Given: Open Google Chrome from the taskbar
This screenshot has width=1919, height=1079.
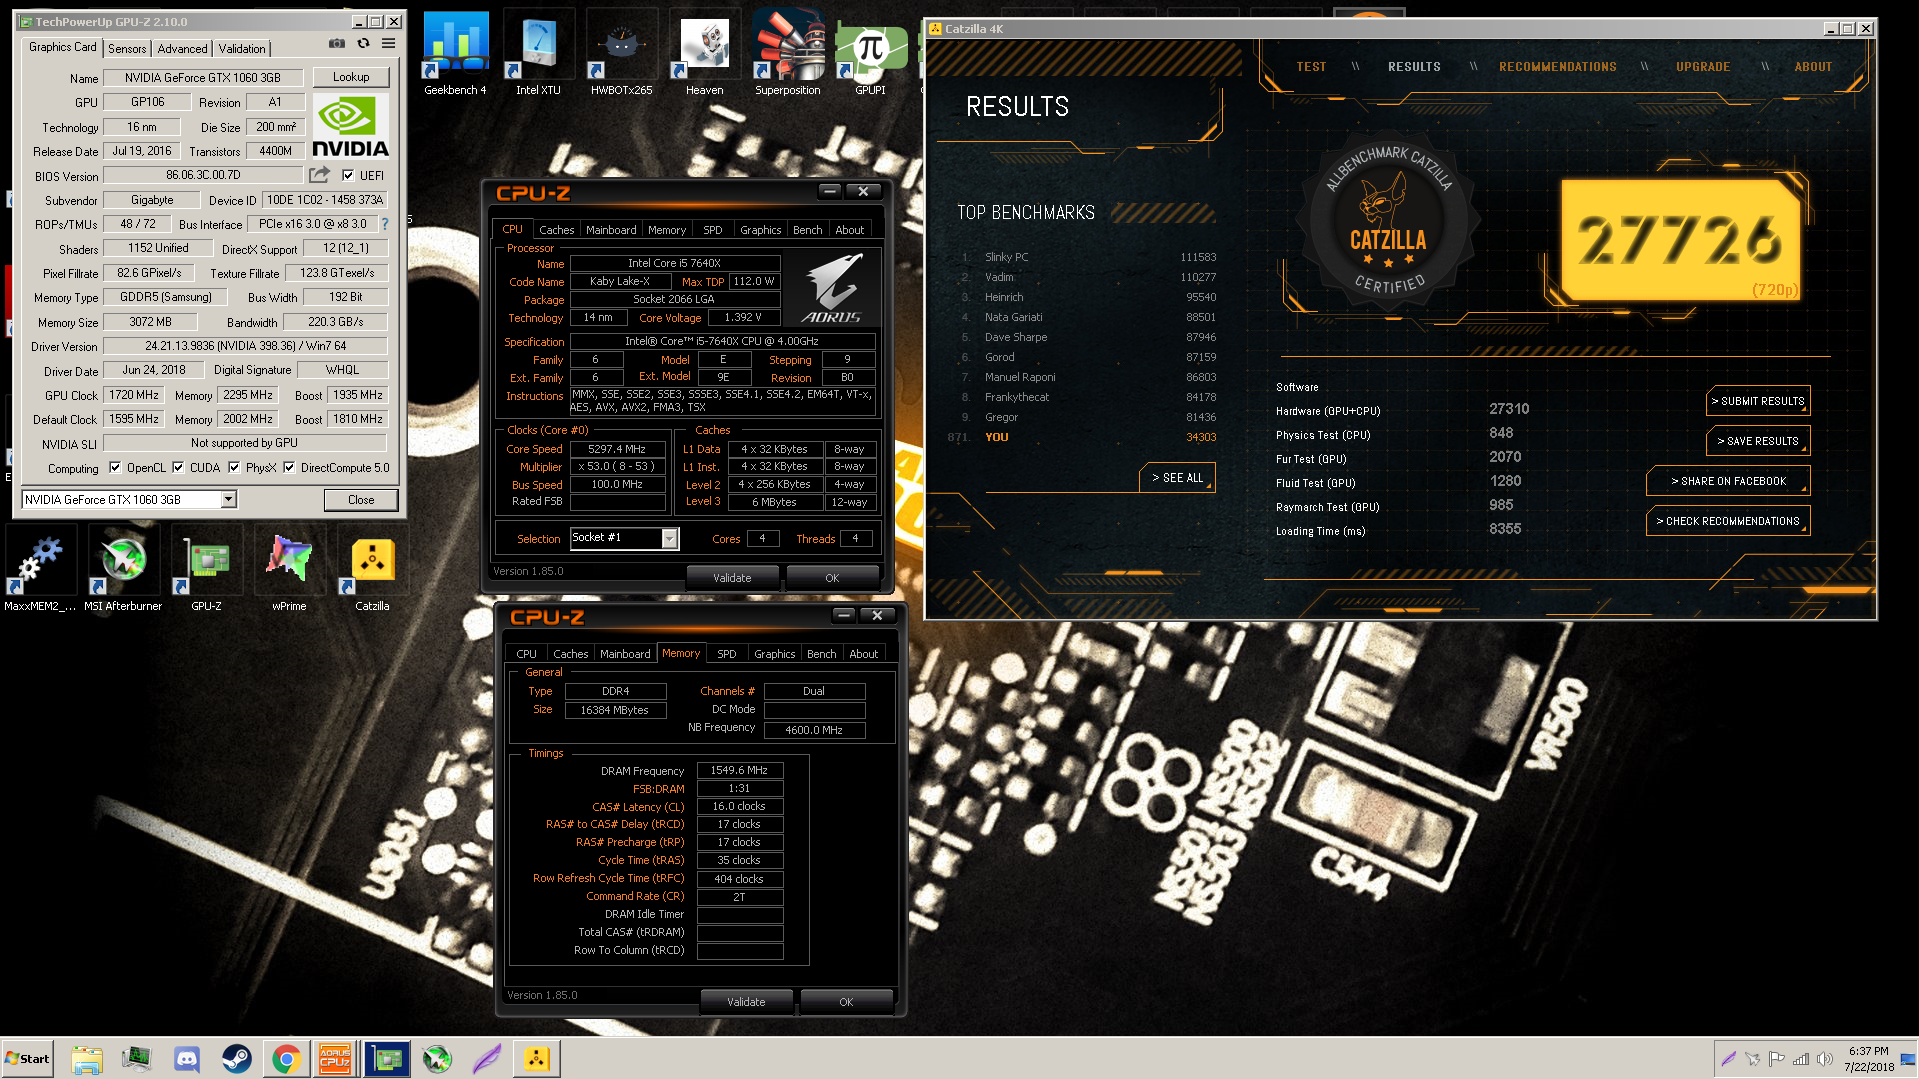Looking at the screenshot, I should [286, 1058].
